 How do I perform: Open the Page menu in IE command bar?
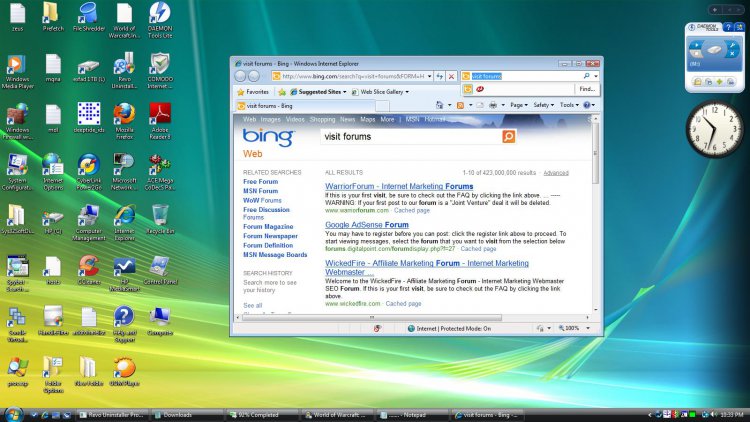pos(518,105)
